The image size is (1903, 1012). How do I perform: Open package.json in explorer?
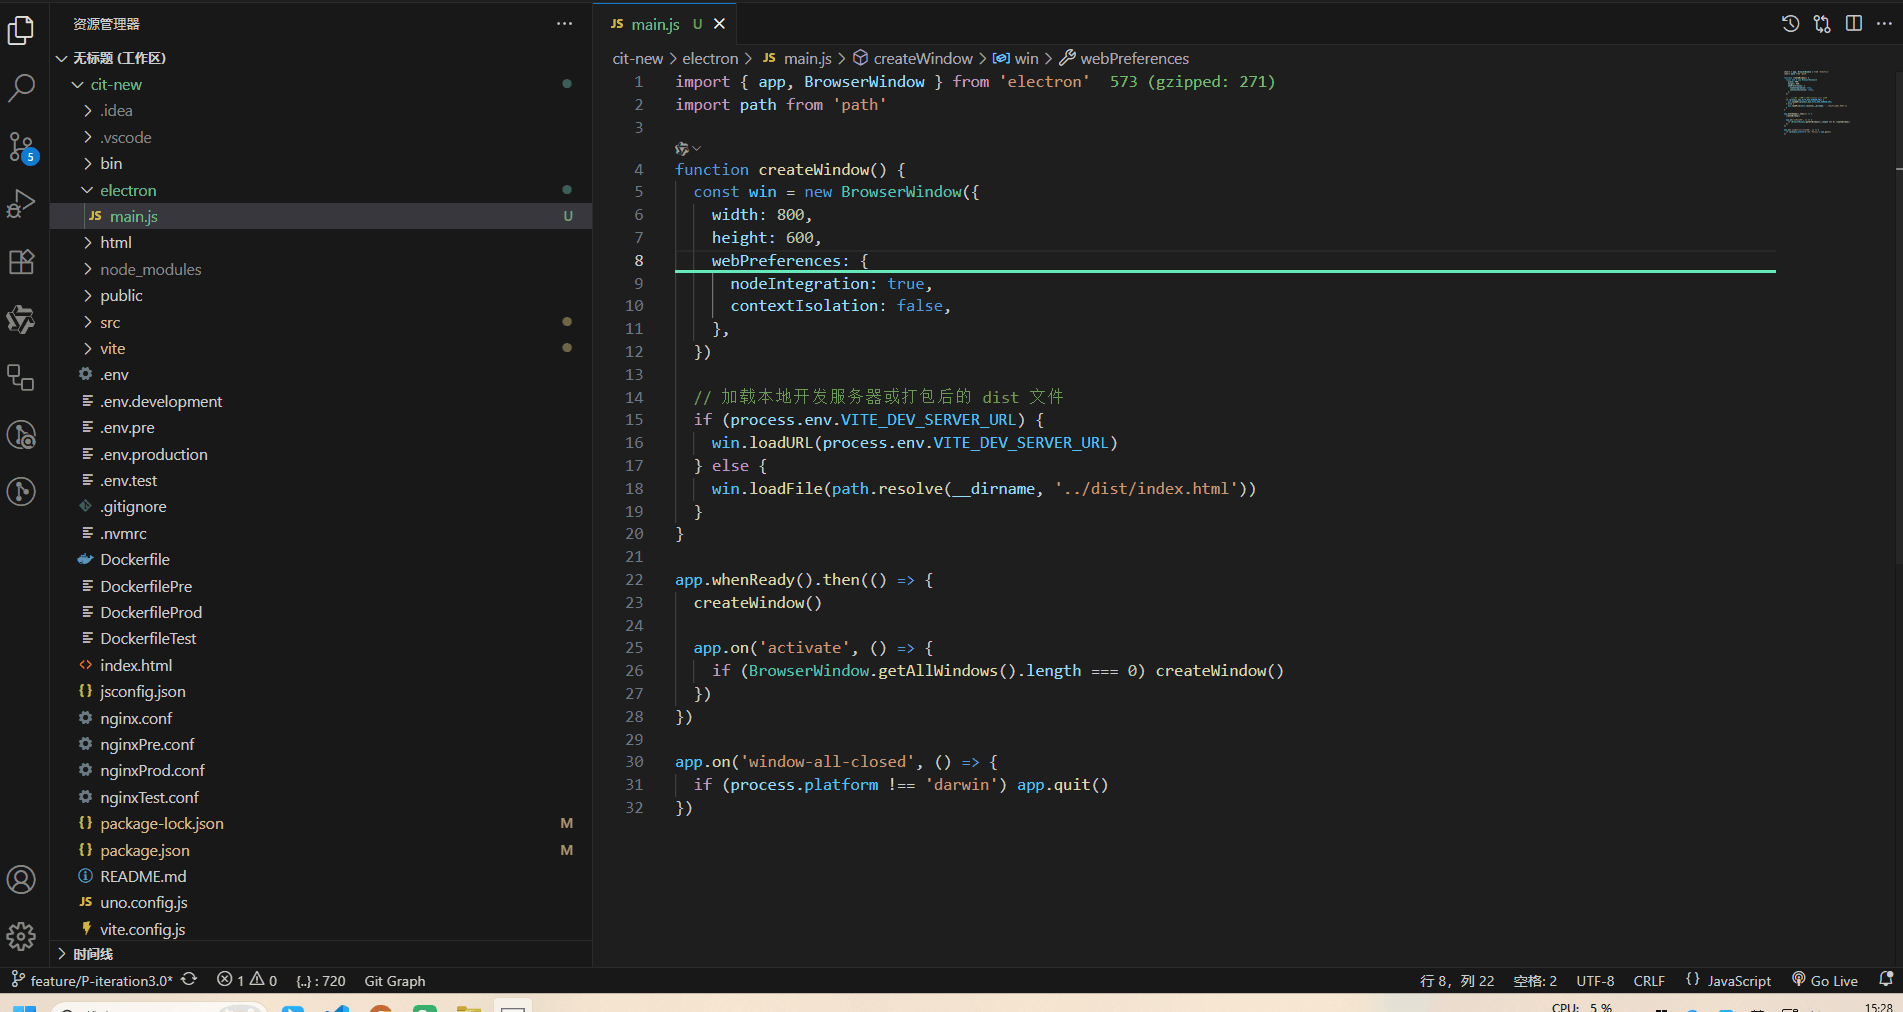(x=321, y=850)
